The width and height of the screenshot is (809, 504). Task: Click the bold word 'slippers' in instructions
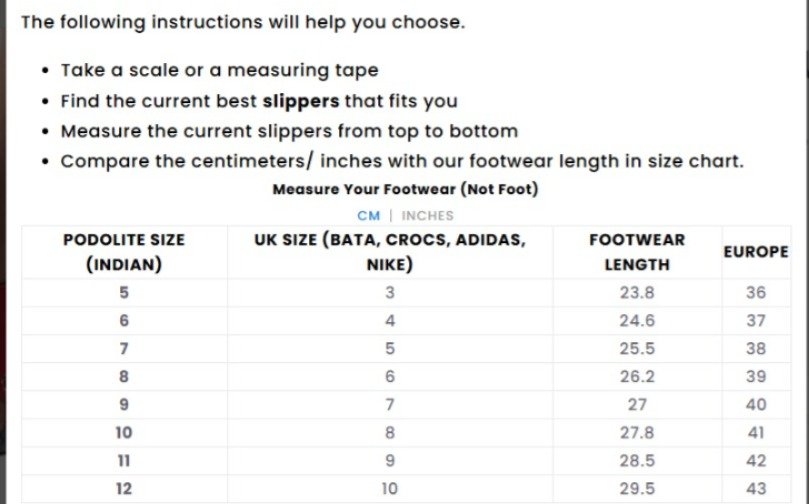point(300,101)
